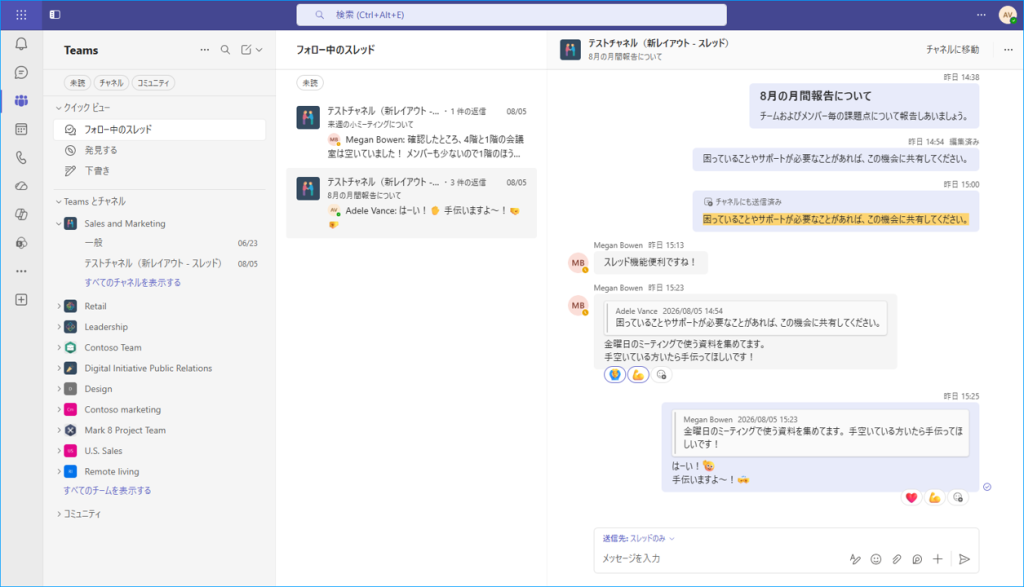Expand the Contoso Team channels
The width and height of the screenshot is (1024, 587).
point(59,347)
